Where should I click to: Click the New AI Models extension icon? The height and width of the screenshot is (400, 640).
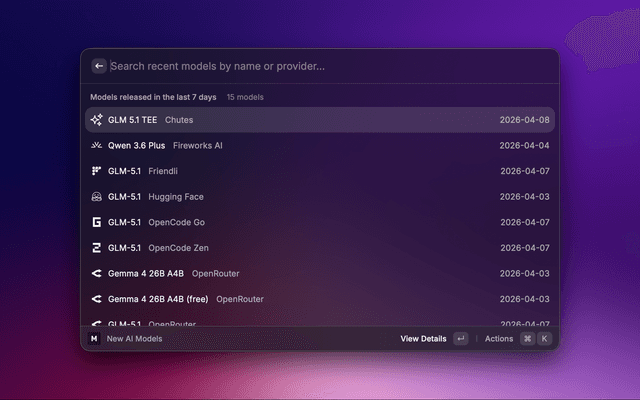click(95, 339)
